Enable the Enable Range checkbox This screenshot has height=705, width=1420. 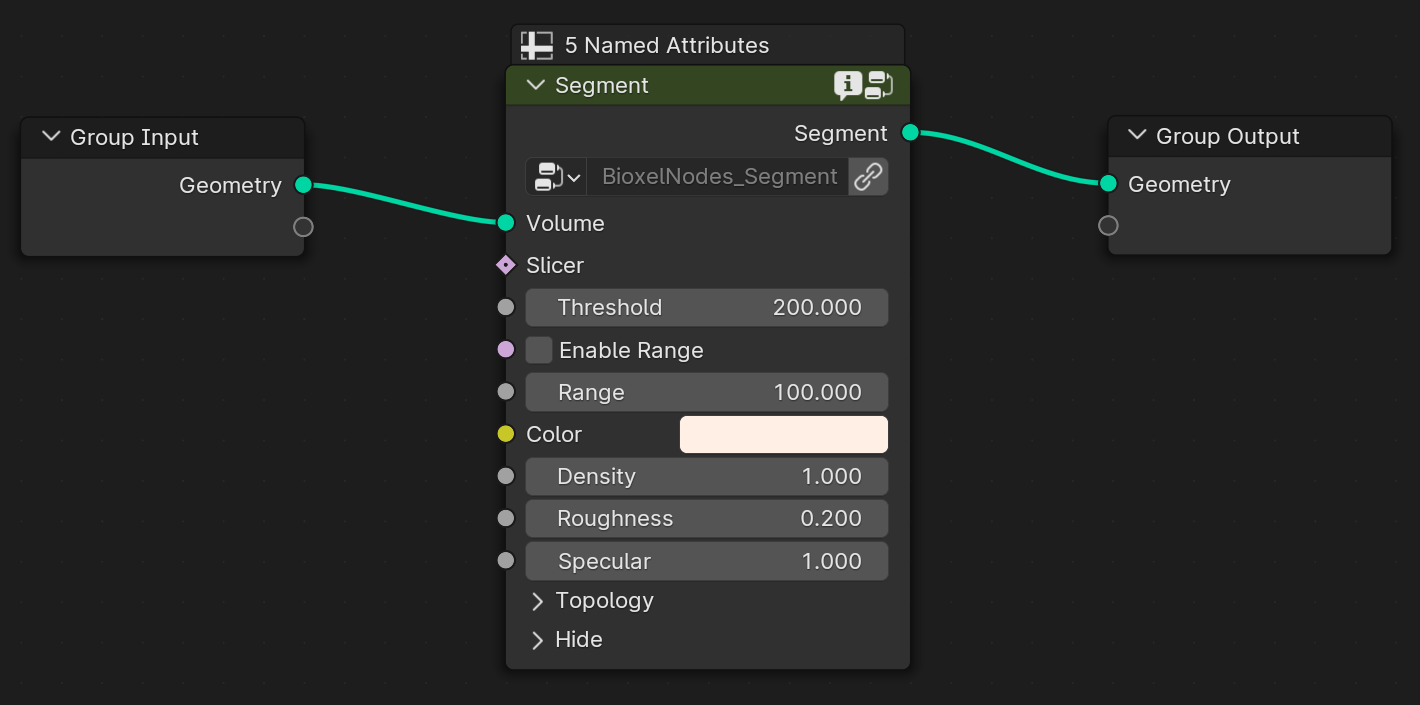(x=539, y=350)
